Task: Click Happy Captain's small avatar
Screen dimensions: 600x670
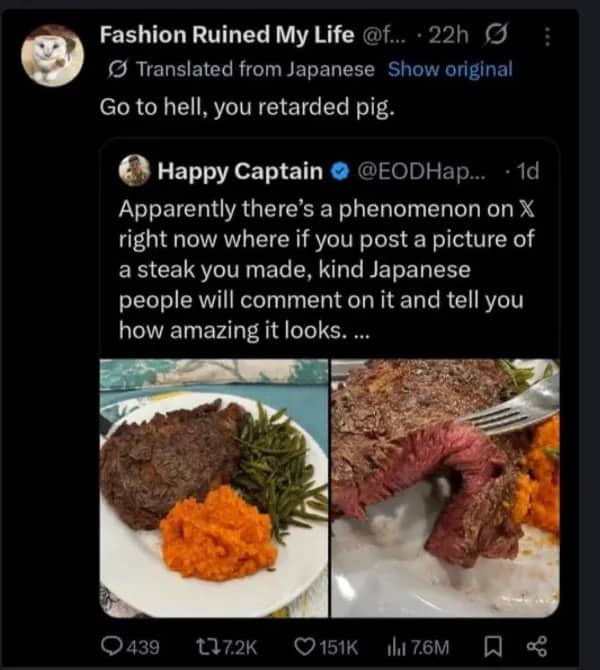Action: point(133,171)
